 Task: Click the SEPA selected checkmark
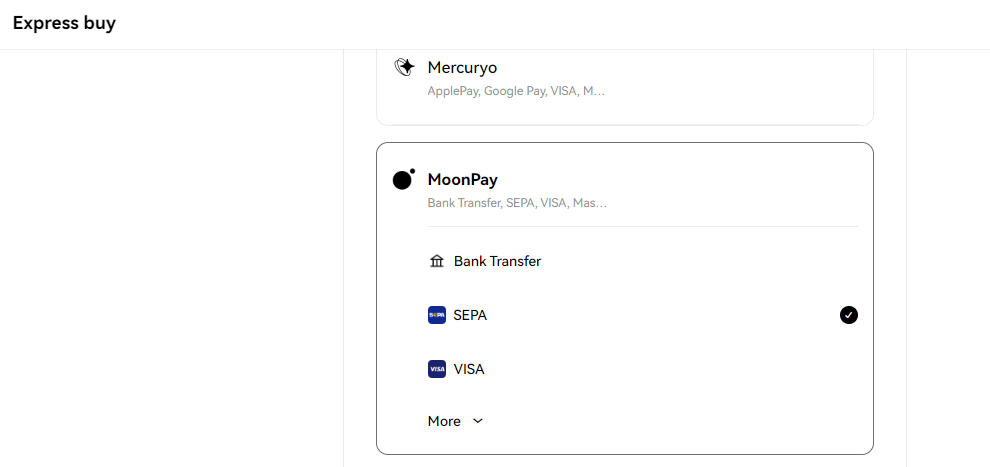849,315
